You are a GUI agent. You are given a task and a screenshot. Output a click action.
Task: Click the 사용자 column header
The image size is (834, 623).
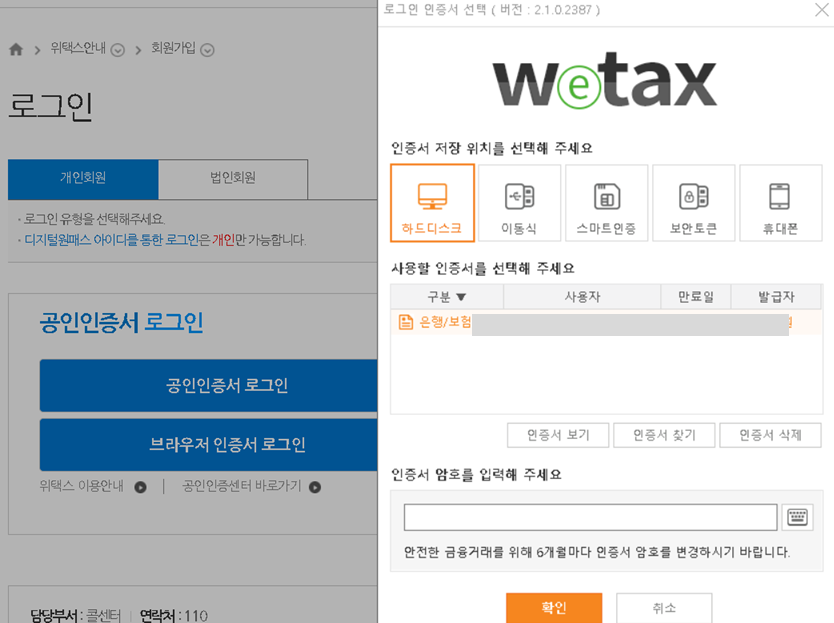[582, 297]
